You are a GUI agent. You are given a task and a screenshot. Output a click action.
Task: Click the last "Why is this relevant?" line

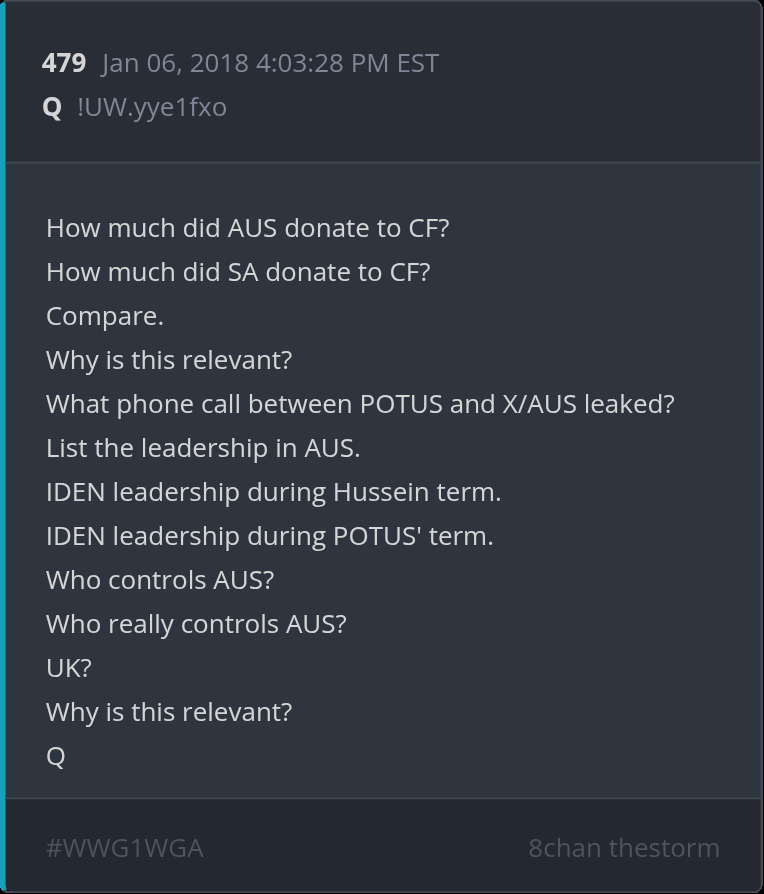168,712
